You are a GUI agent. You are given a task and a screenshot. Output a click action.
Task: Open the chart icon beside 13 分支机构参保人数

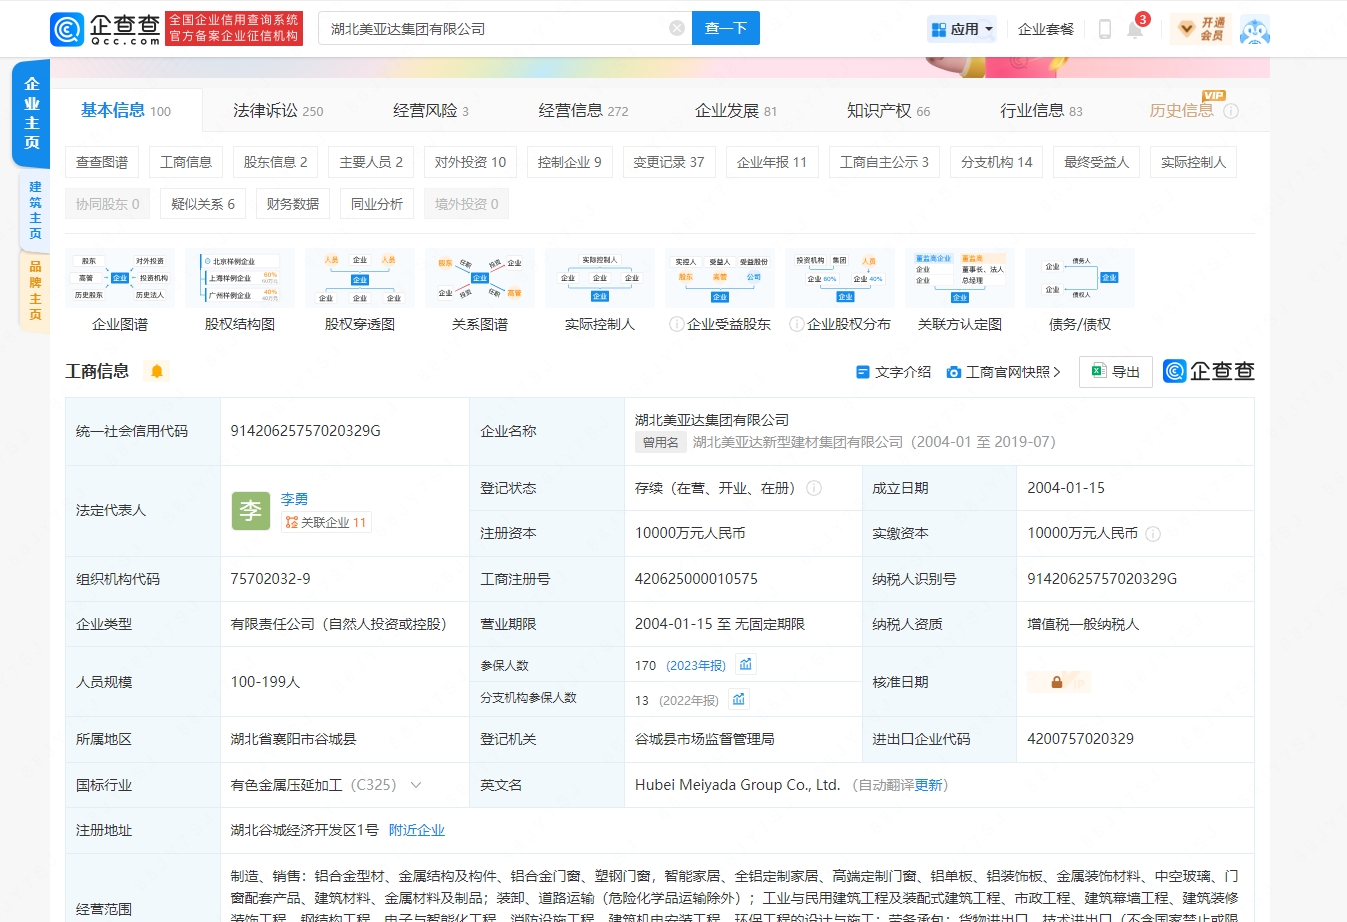(739, 699)
